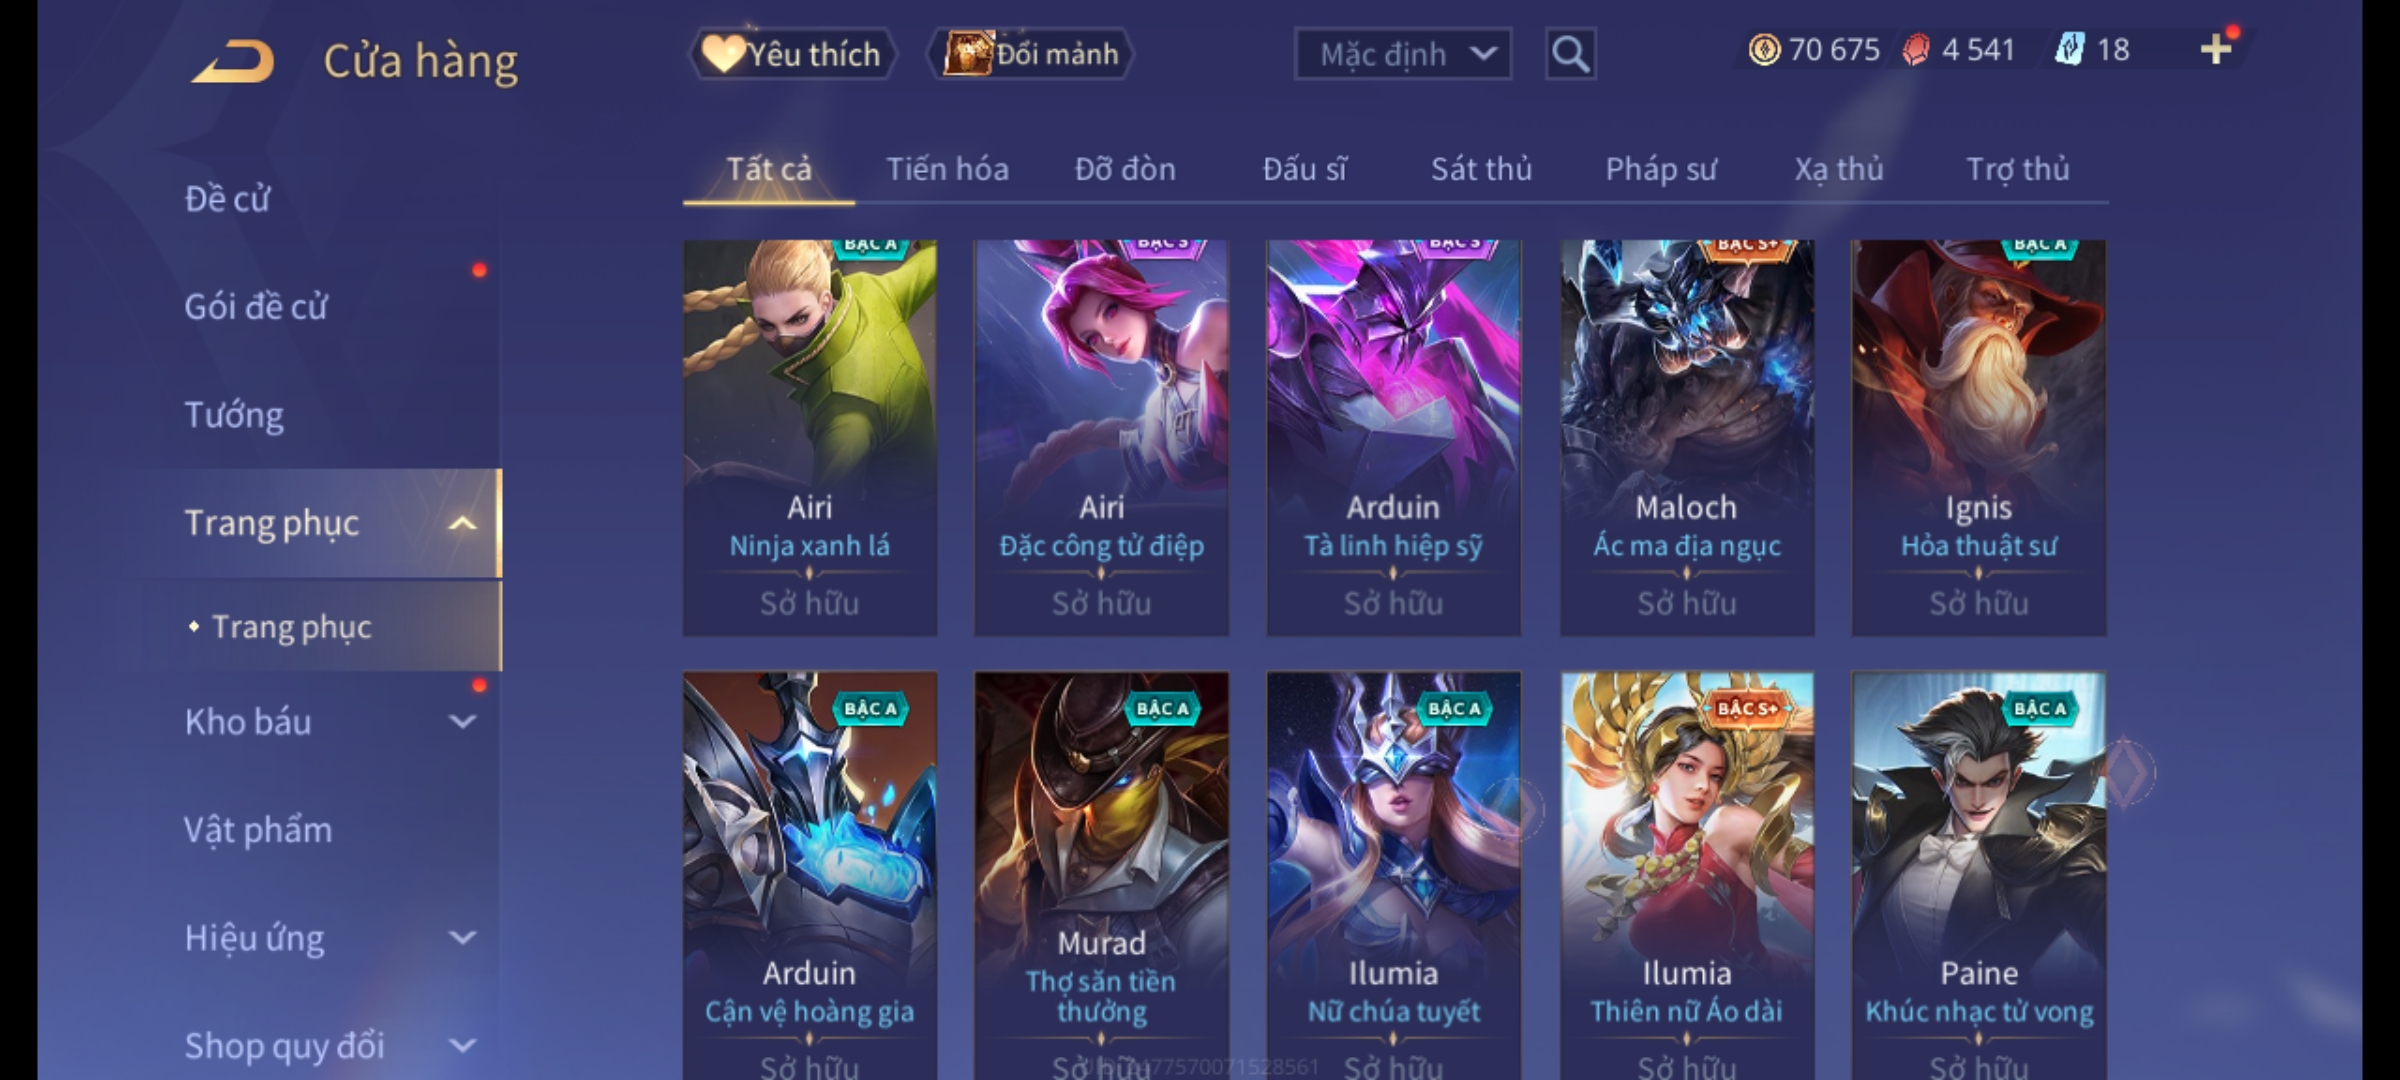
Task: Open Đổi mảnh fragment exchange chest
Action: pos(1030,54)
